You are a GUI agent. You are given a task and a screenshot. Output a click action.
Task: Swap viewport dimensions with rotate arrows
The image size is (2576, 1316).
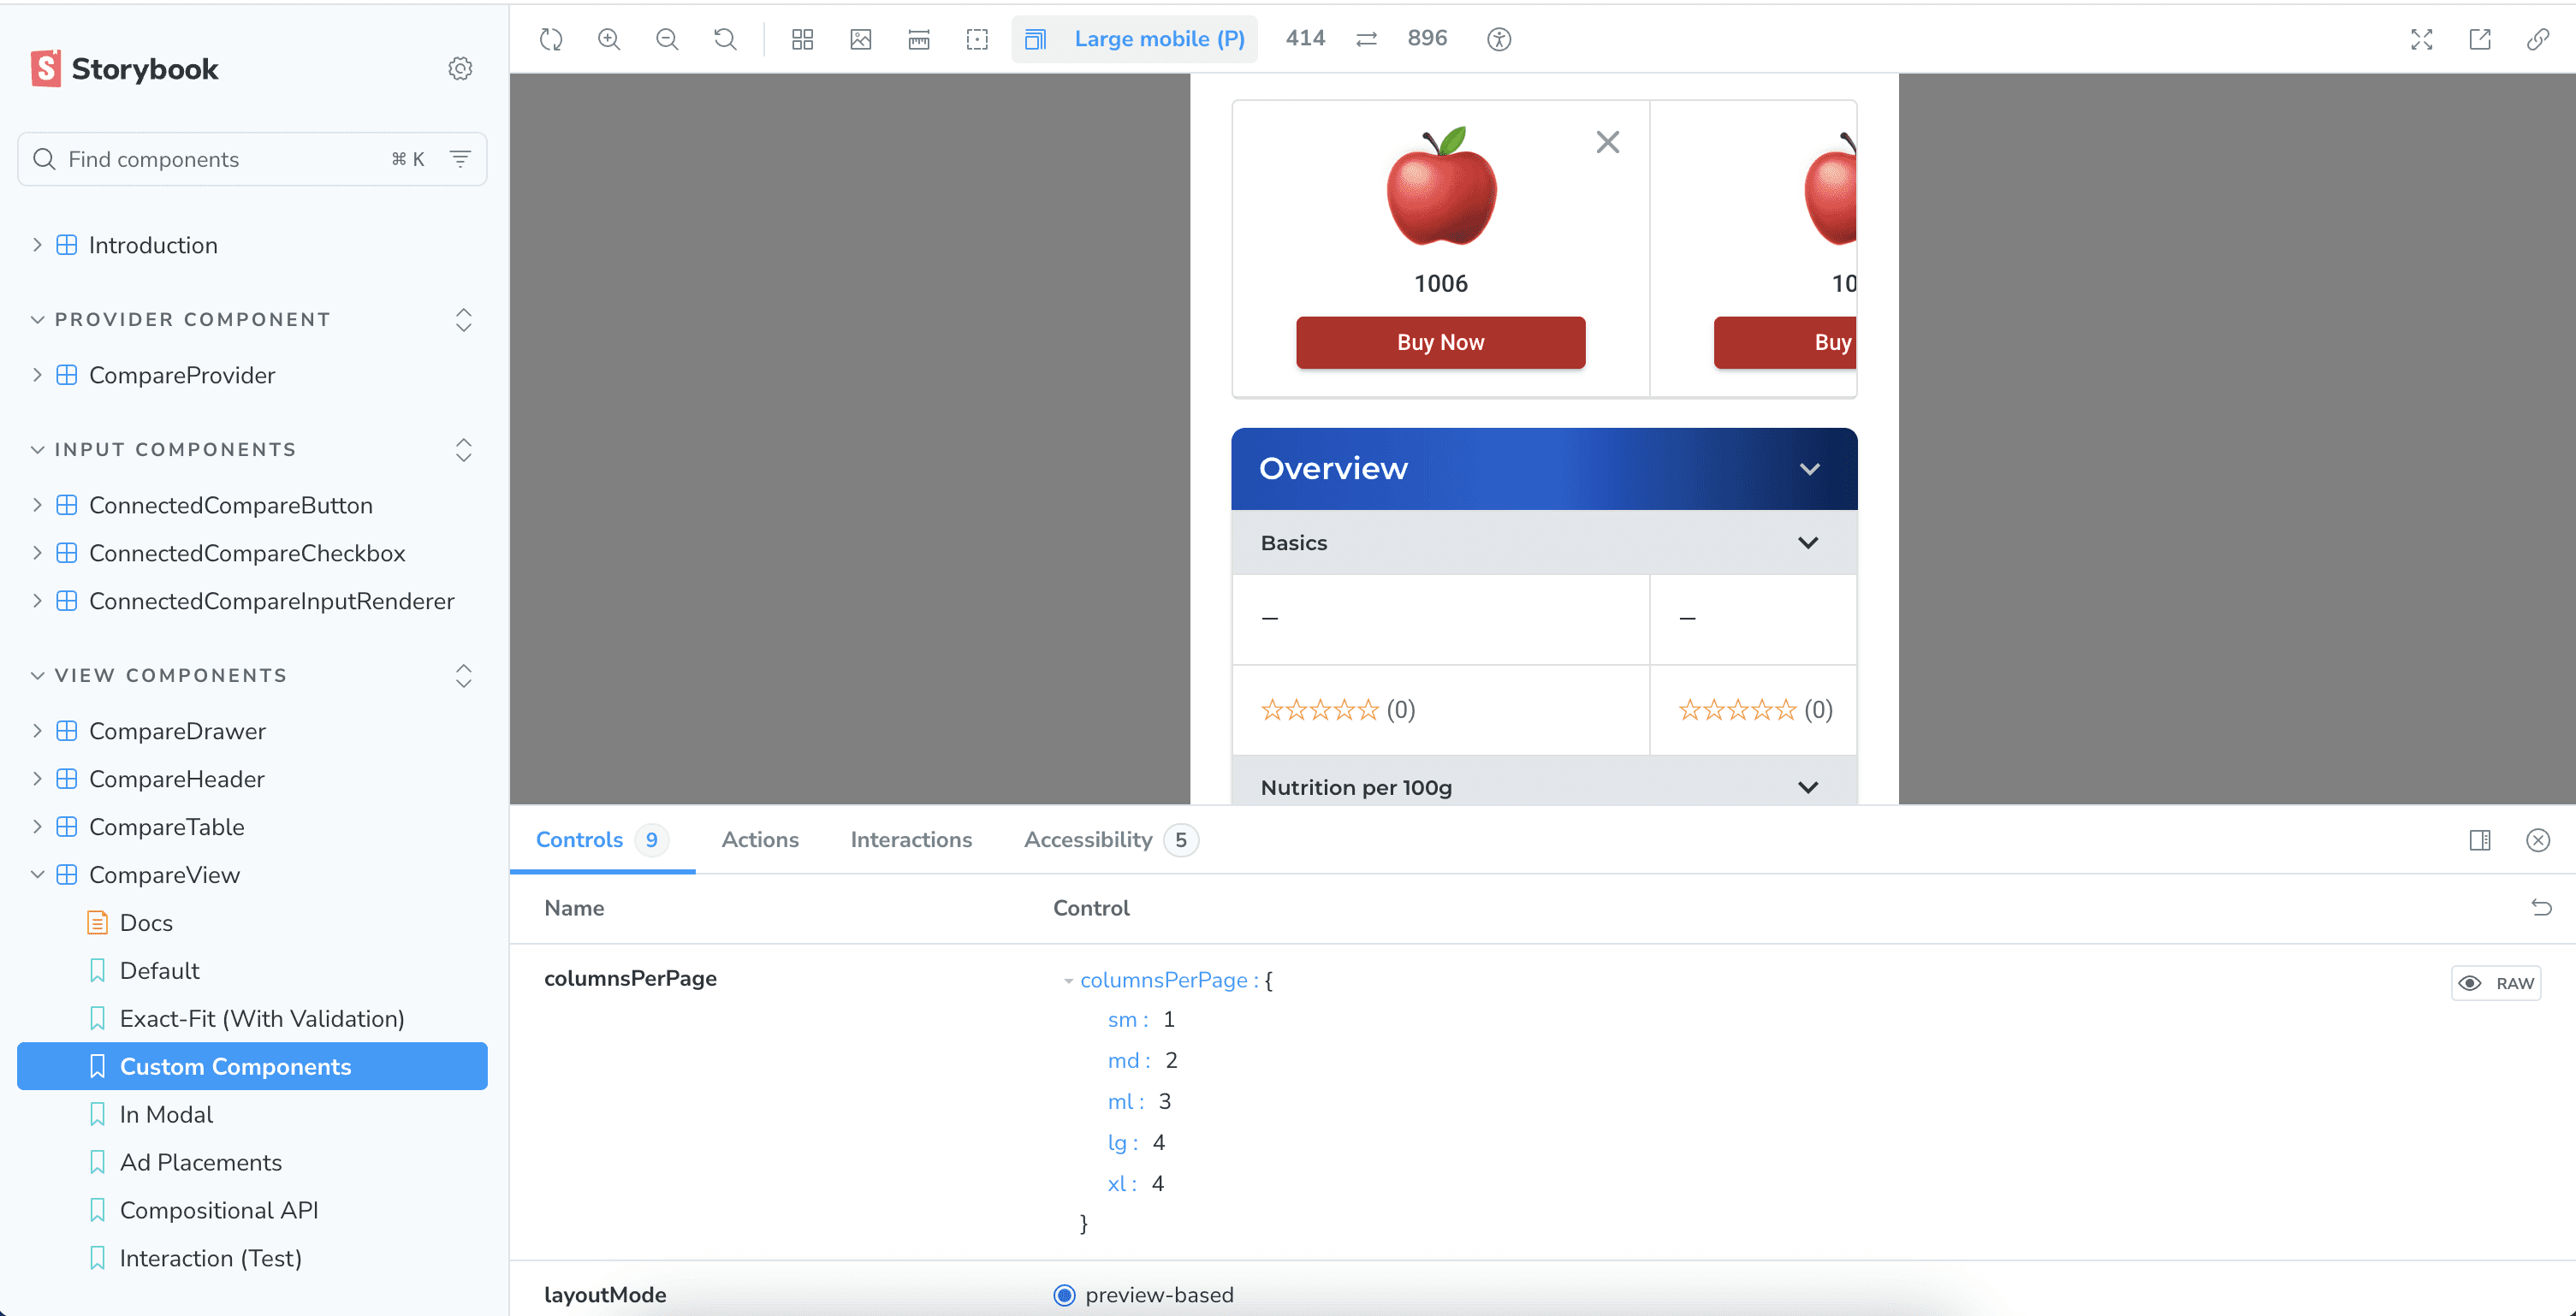tap(1366, 39)
